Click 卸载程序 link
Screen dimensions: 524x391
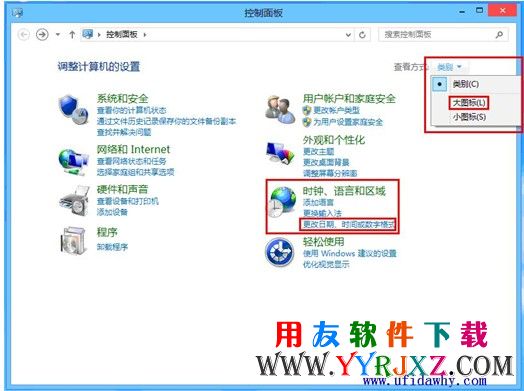[112, 247]
